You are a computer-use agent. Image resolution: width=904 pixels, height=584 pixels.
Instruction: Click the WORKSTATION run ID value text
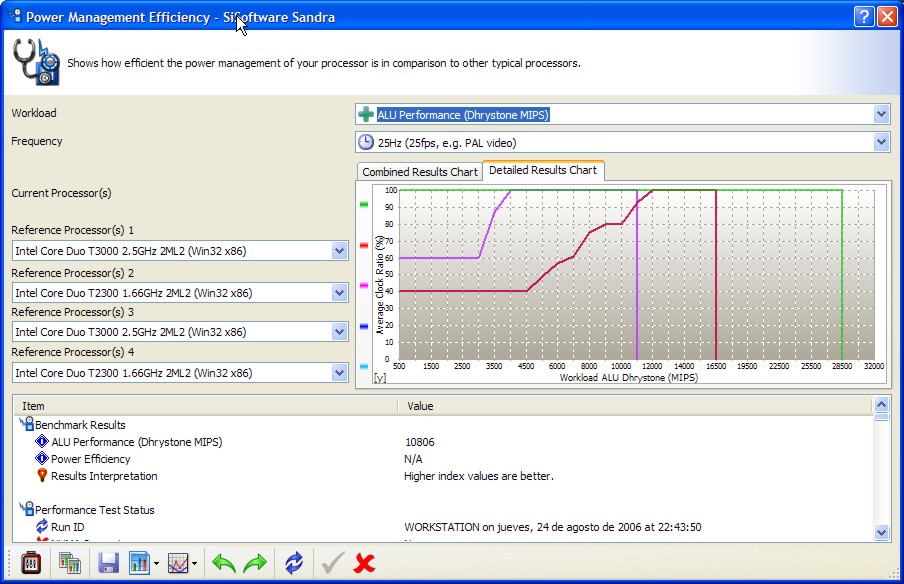click(552, 527)
